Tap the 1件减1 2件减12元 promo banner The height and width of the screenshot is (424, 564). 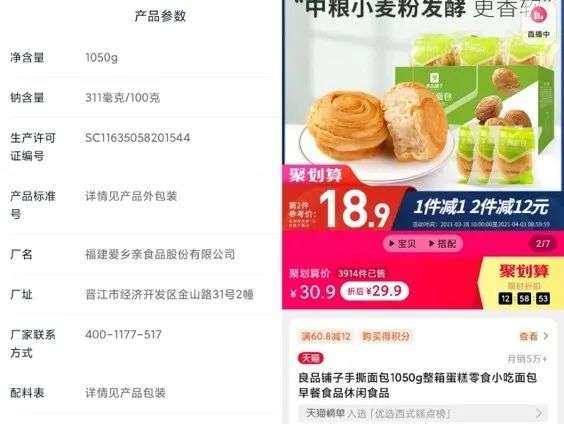click(x=481, y=209)
